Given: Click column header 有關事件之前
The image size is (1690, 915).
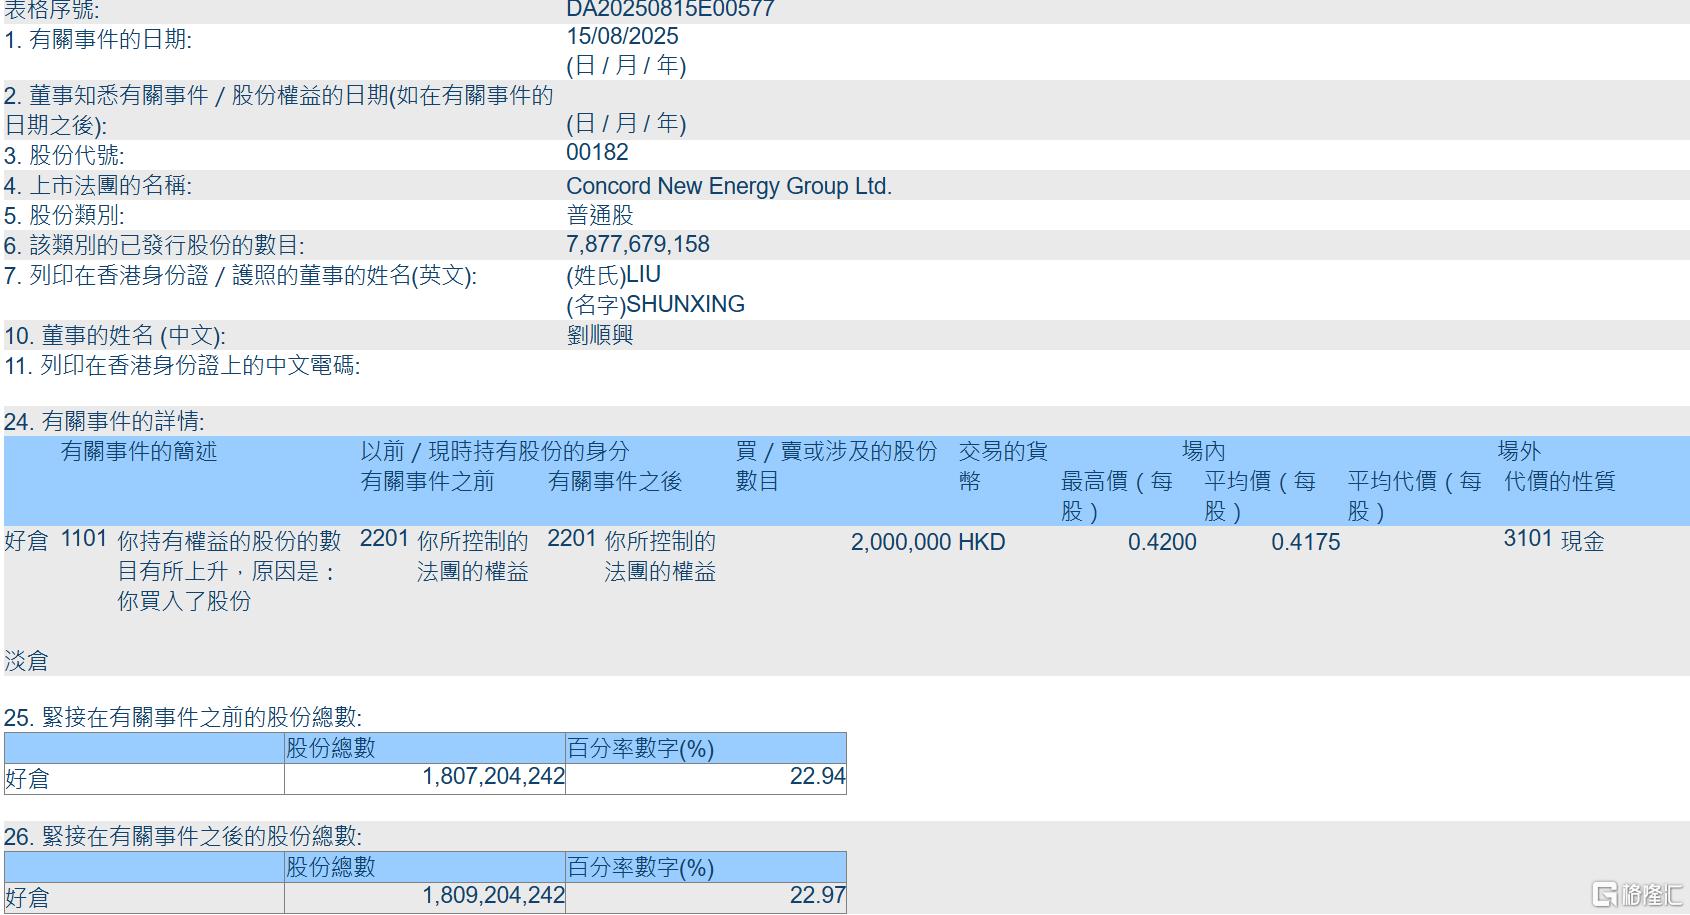Looking at the screenshot, I should pos(427,482).
